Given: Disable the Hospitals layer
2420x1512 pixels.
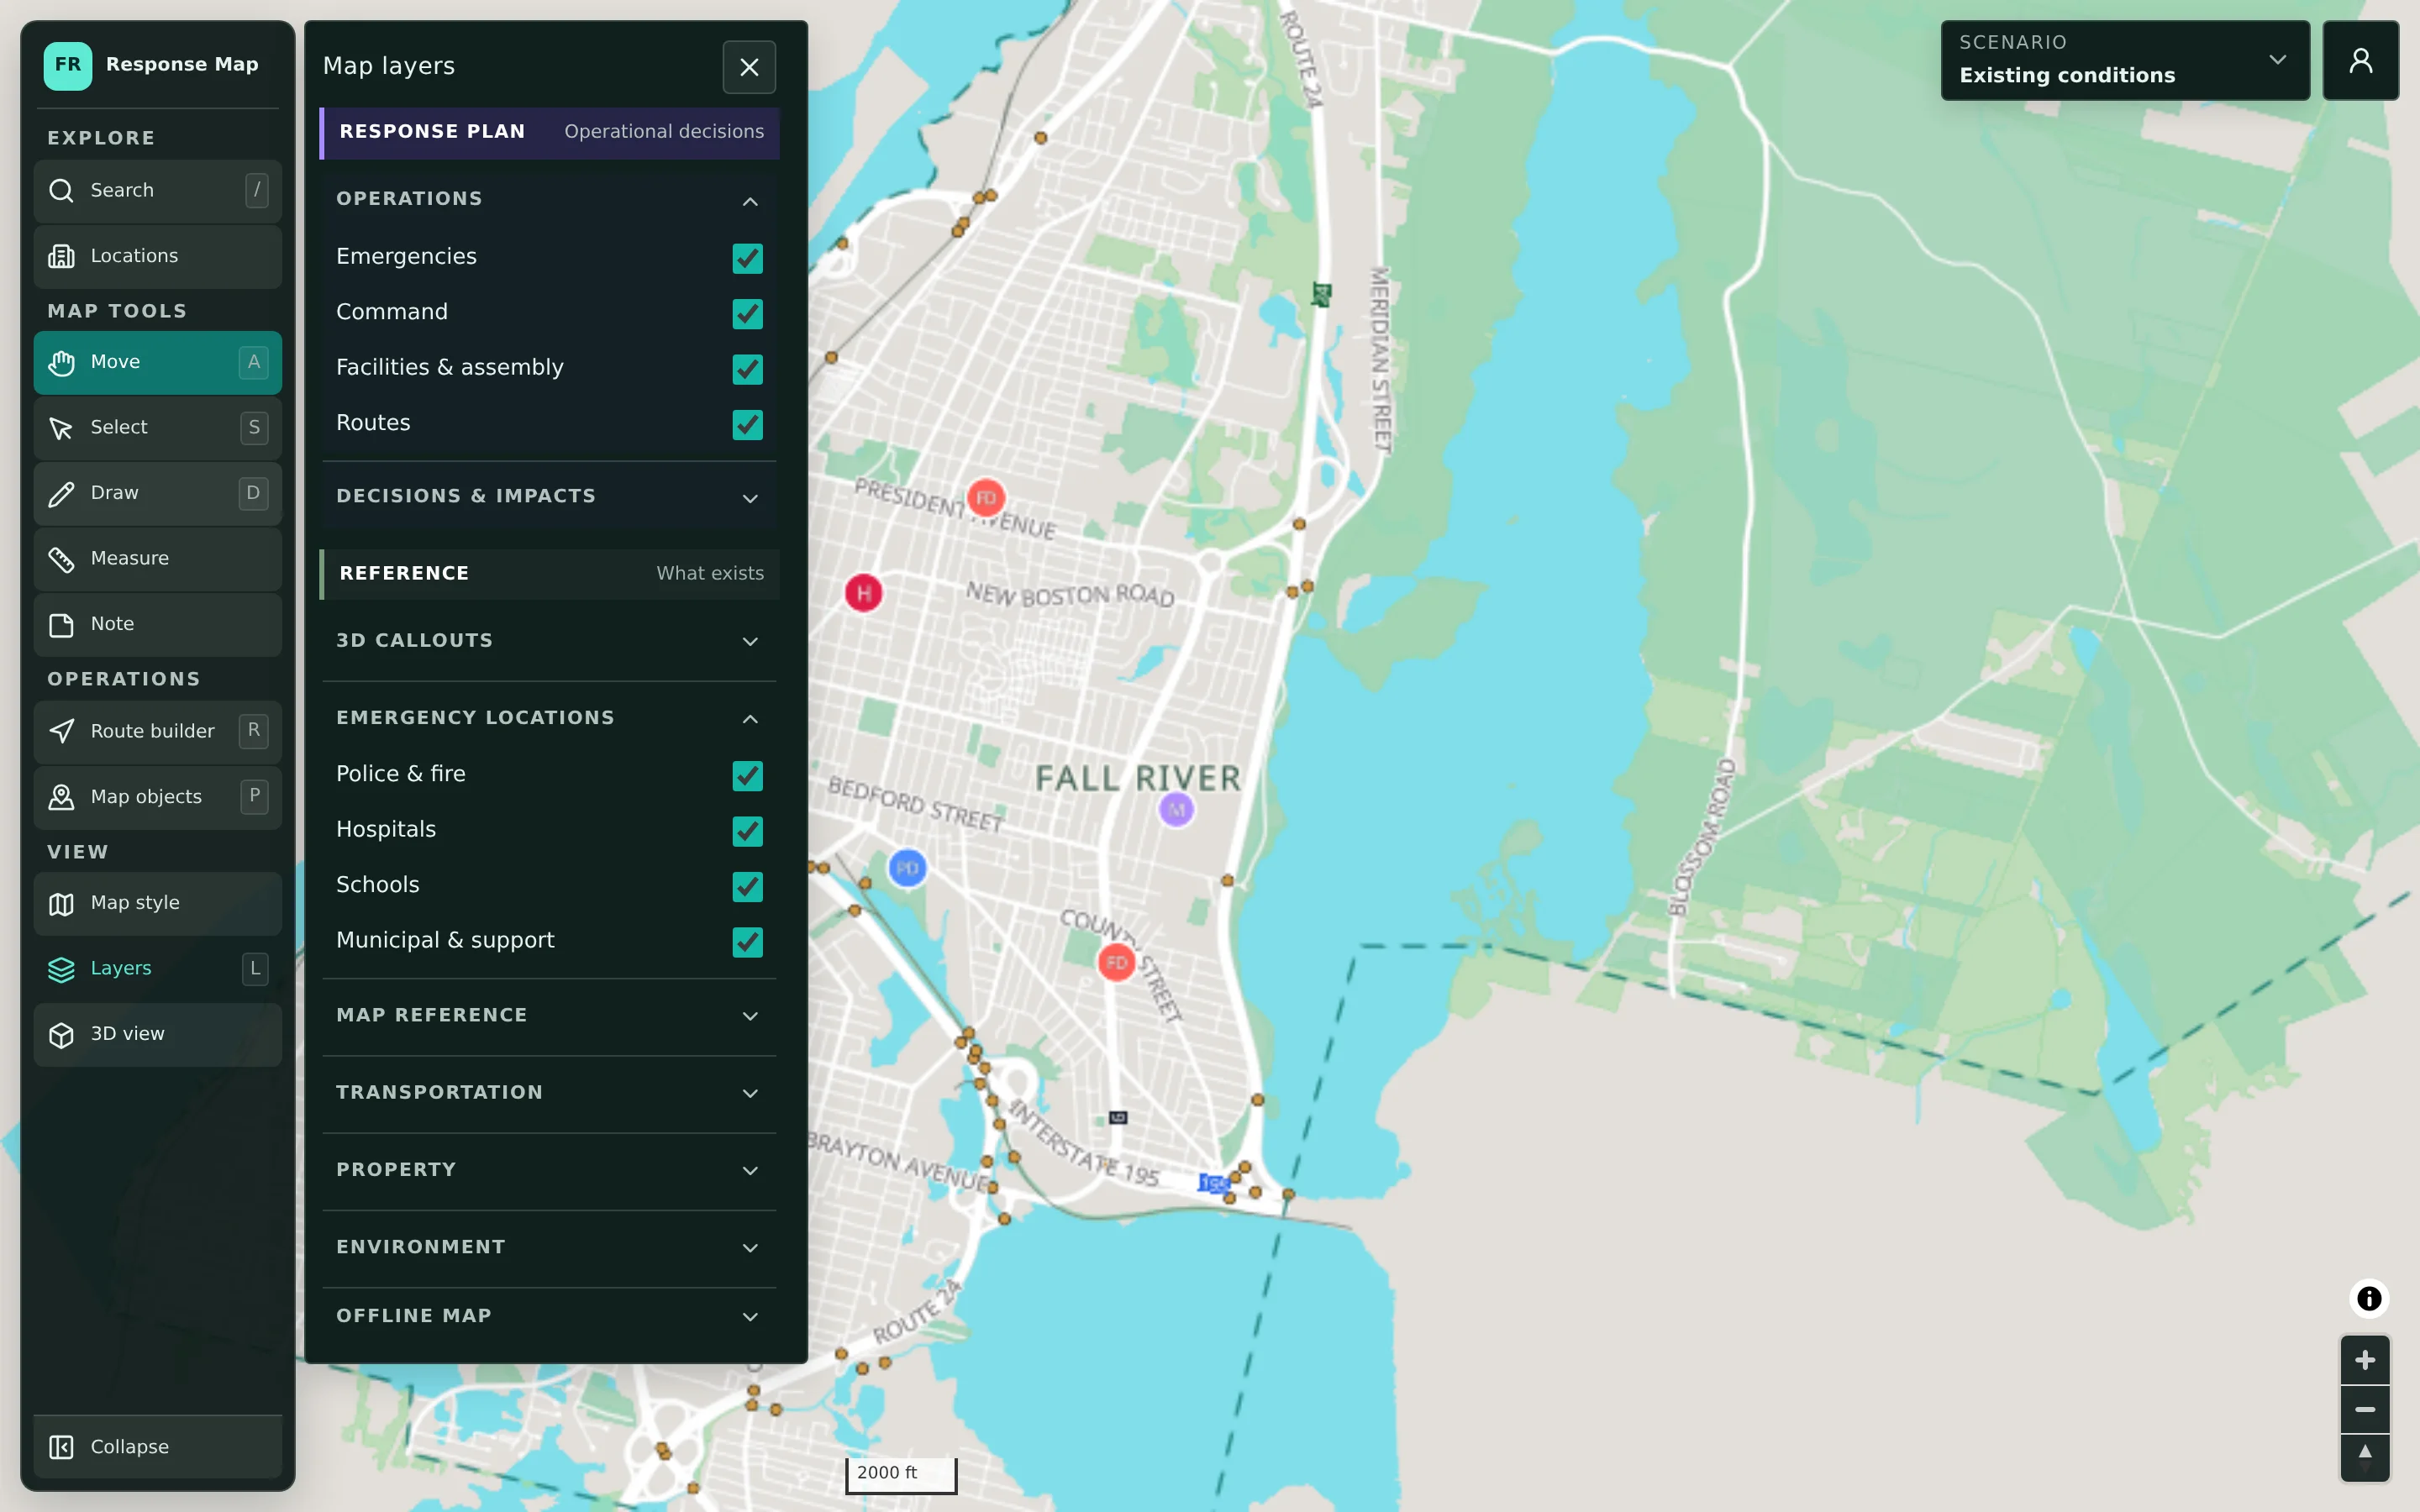Looking at the screenshot, I should tap(747, 830).
